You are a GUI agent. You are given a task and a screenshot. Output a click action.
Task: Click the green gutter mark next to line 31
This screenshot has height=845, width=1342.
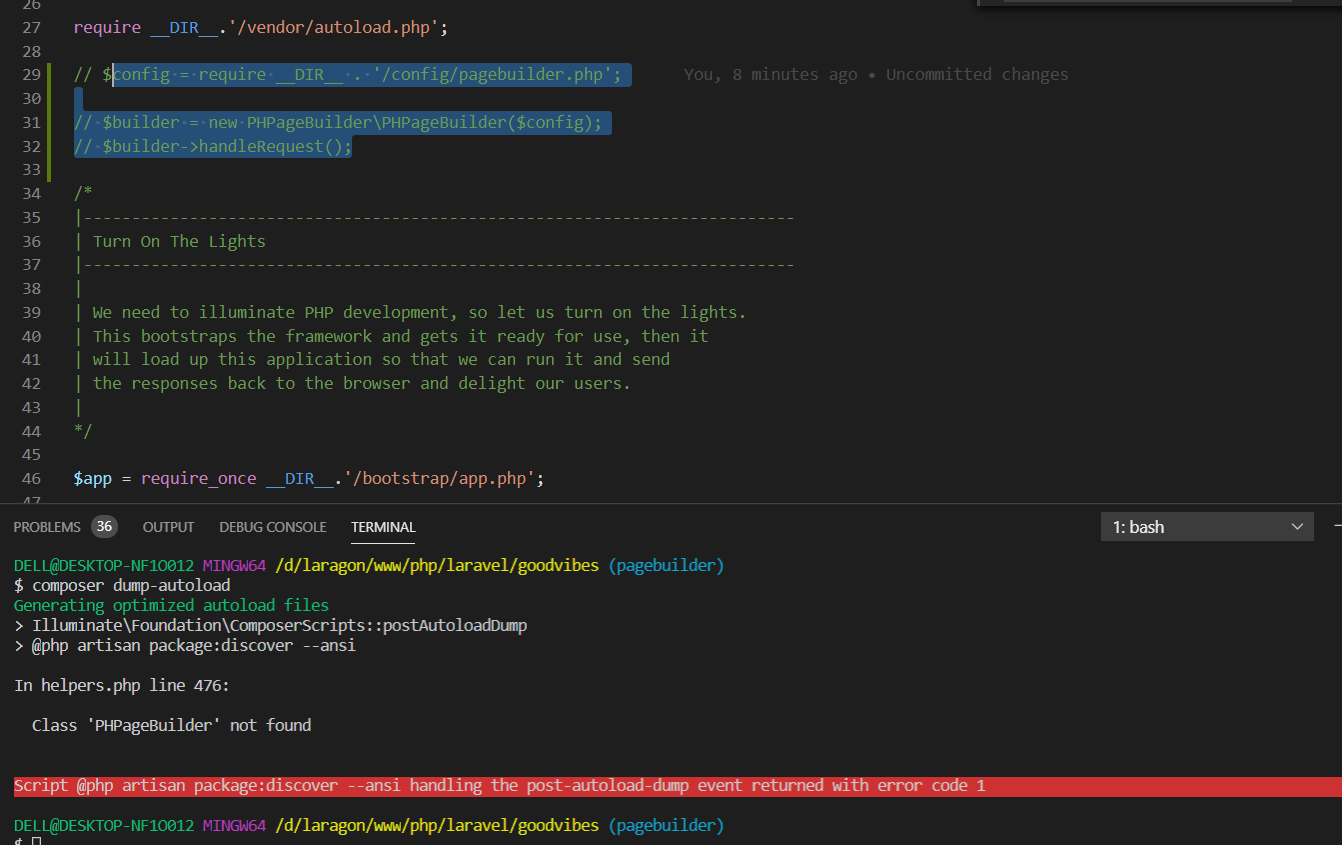47,122
